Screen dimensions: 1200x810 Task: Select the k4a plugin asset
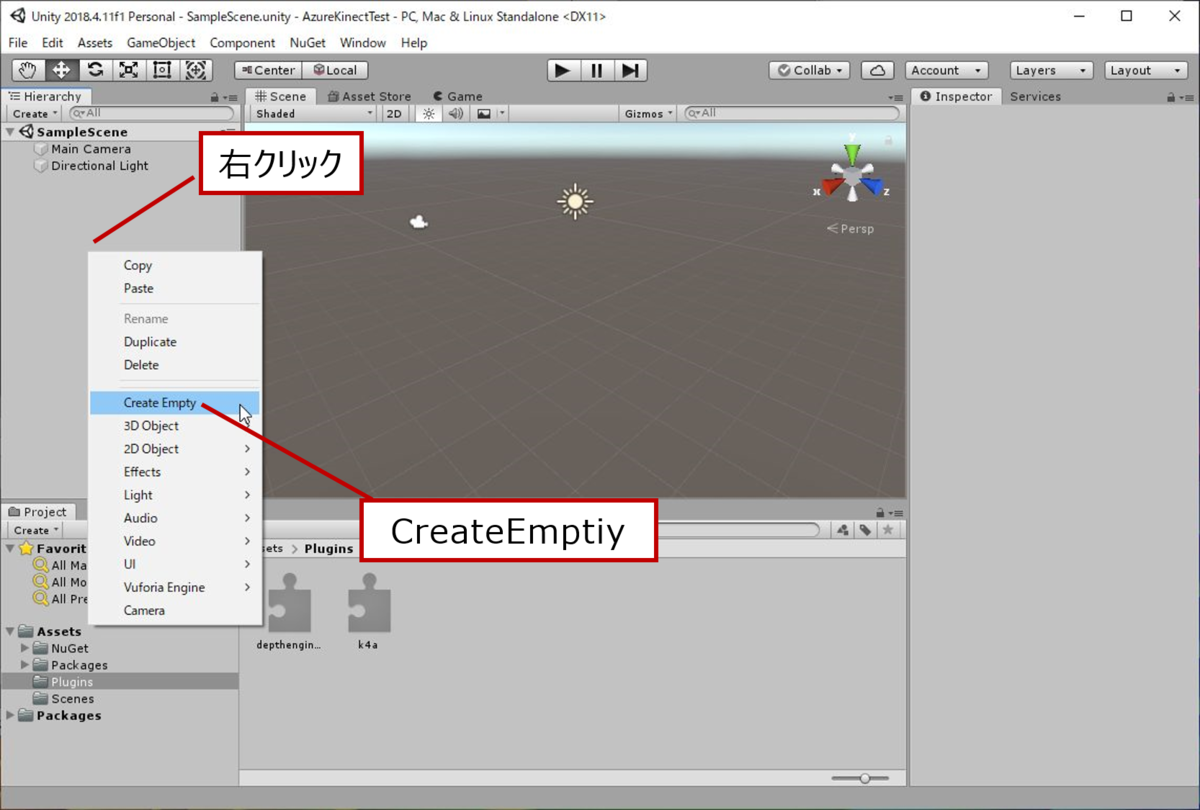(x=368, y=612)
